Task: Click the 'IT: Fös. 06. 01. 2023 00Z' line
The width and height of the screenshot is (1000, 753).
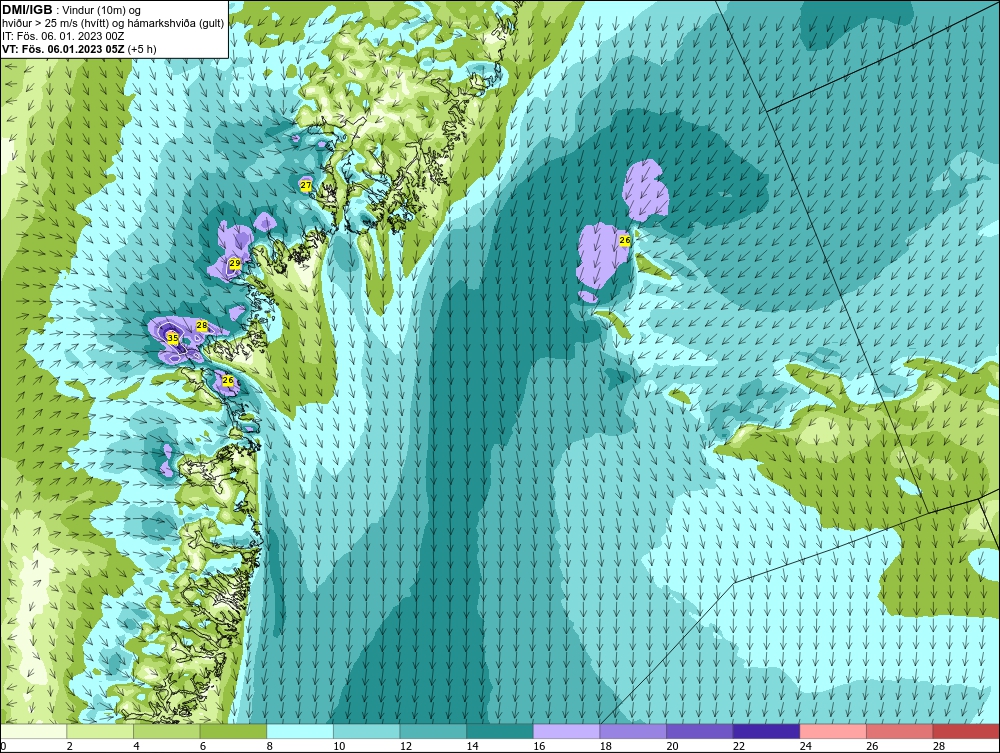Action: [x=63, y=36]
